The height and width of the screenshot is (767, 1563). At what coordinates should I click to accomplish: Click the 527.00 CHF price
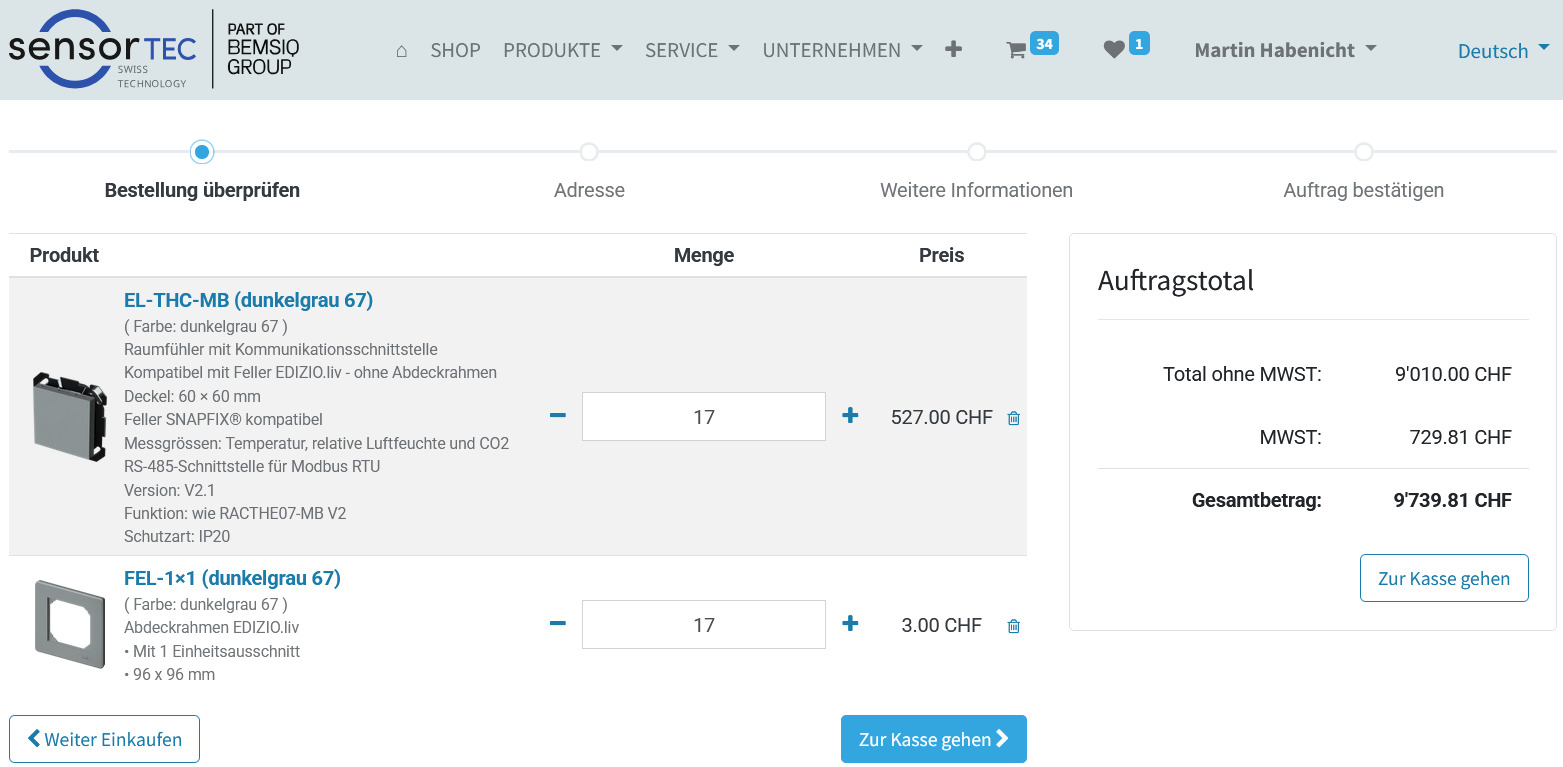941,417
